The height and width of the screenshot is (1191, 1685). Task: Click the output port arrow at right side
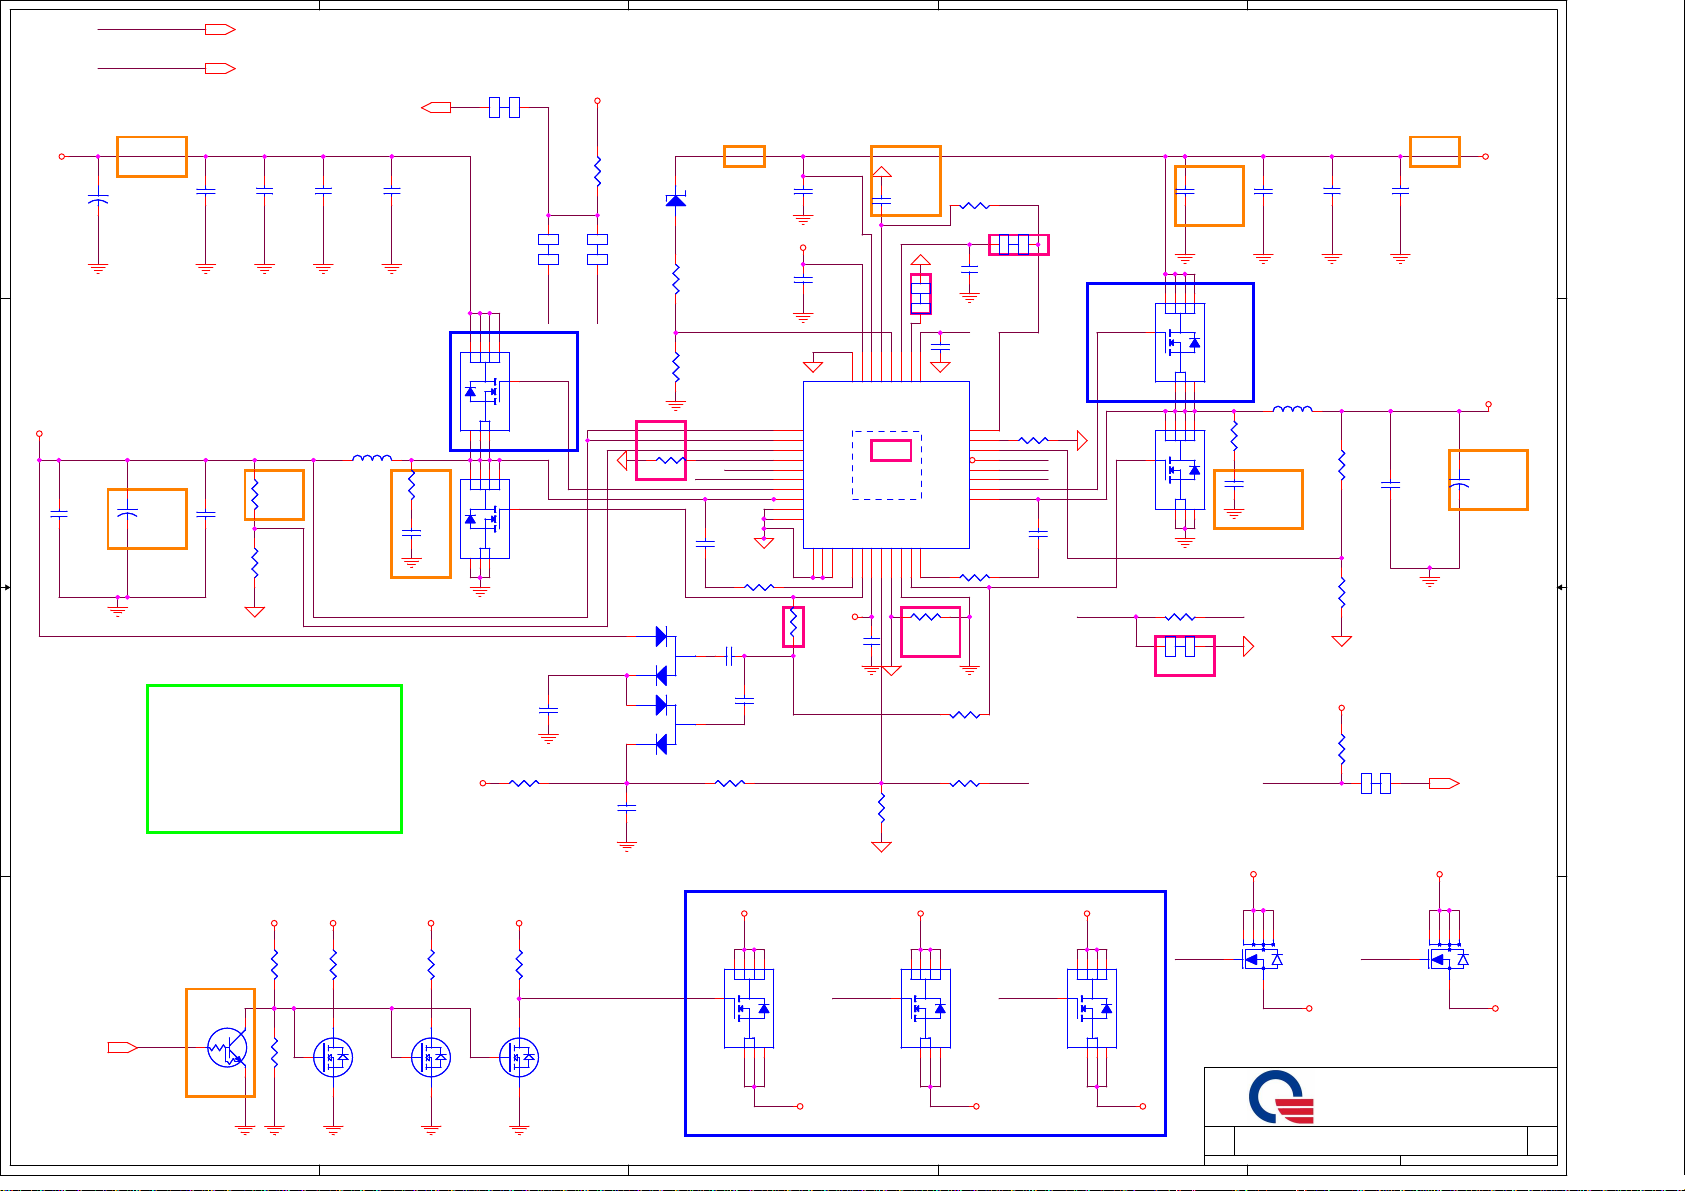tap(1444, 783)
